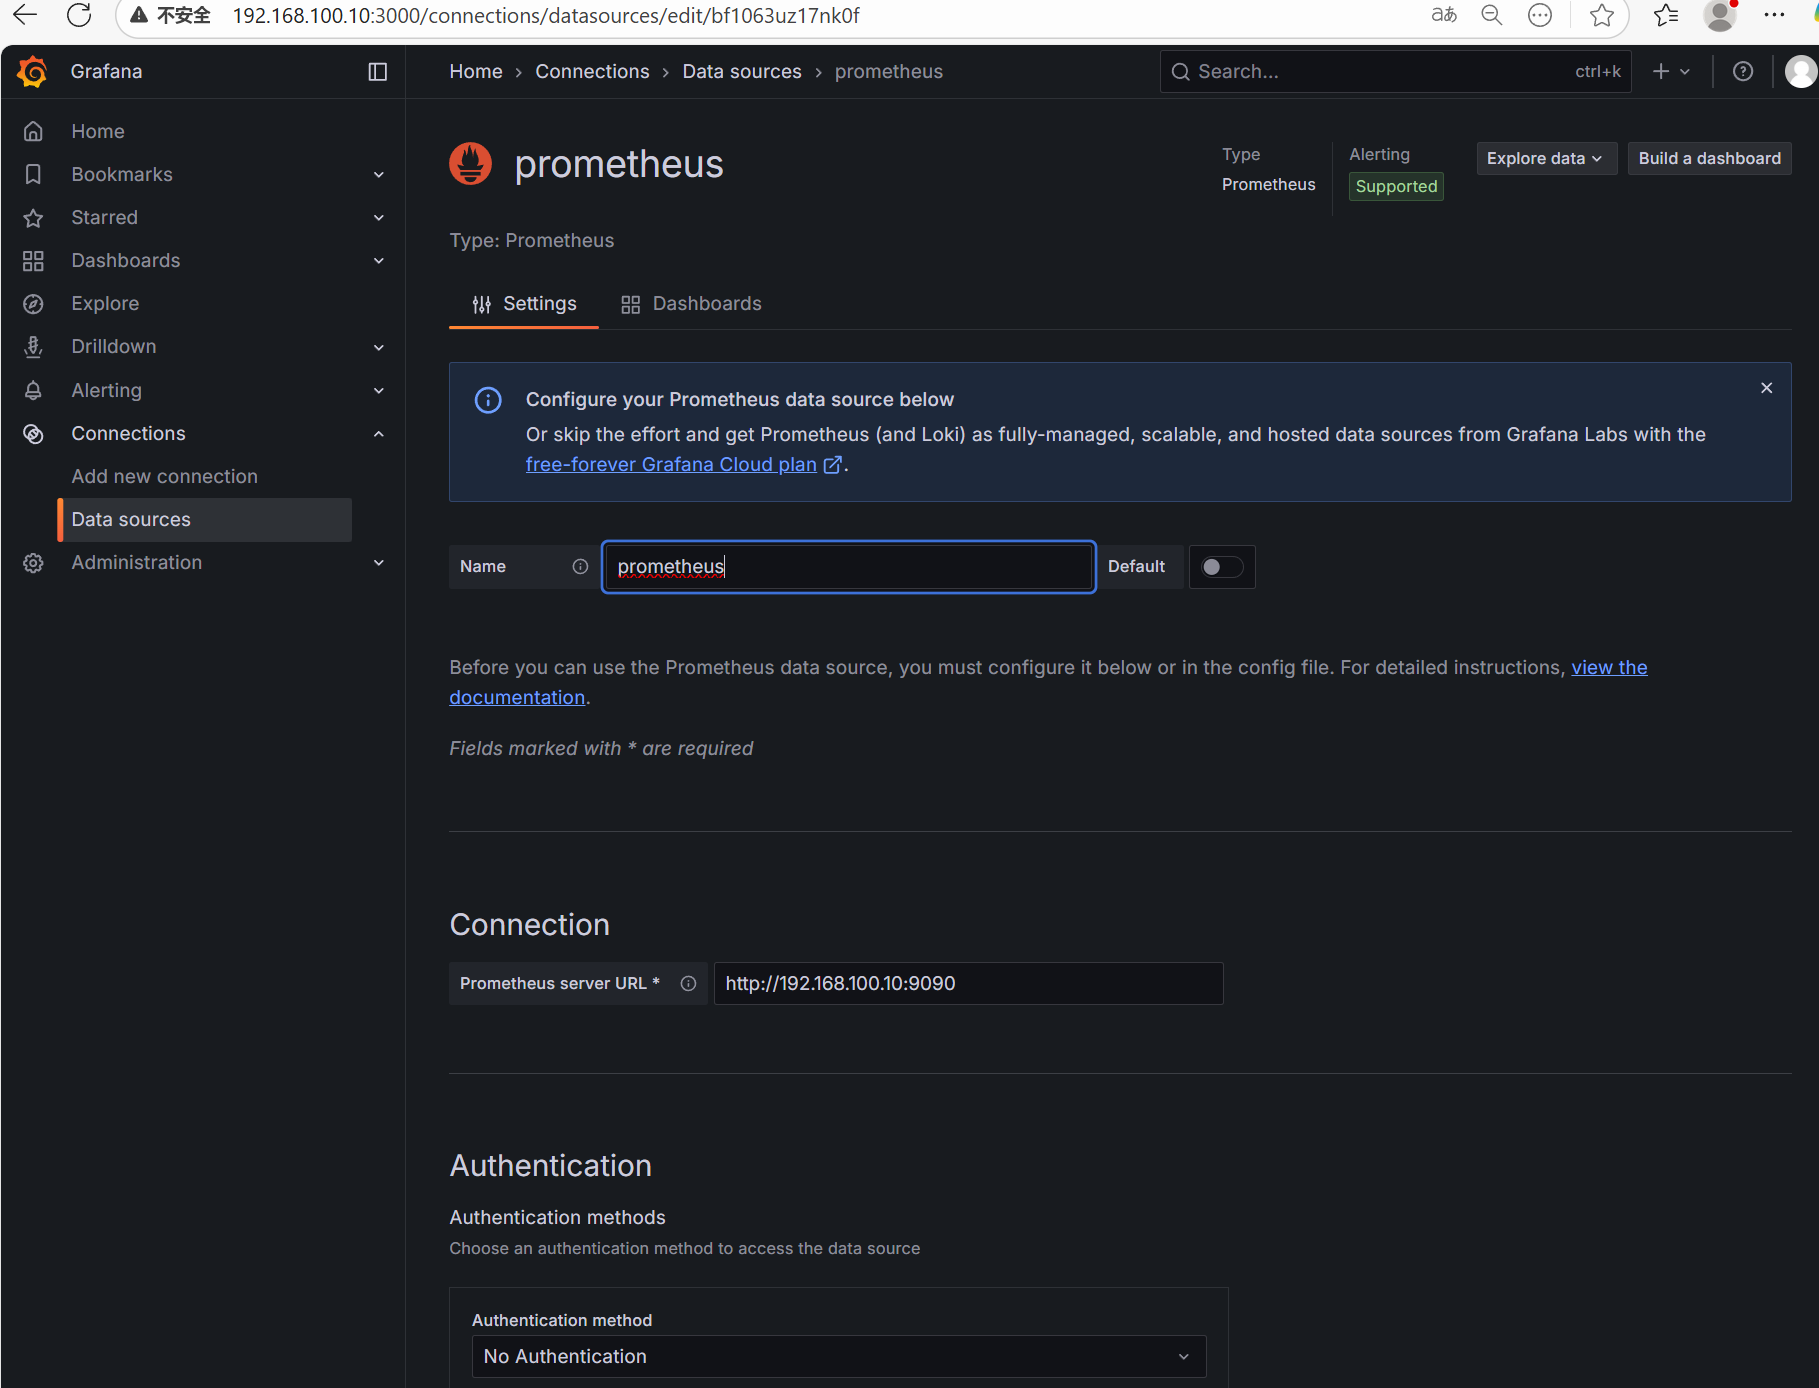Click the Grafana Search box
1819x1388 pixels.
click(x=1395, y=72)
